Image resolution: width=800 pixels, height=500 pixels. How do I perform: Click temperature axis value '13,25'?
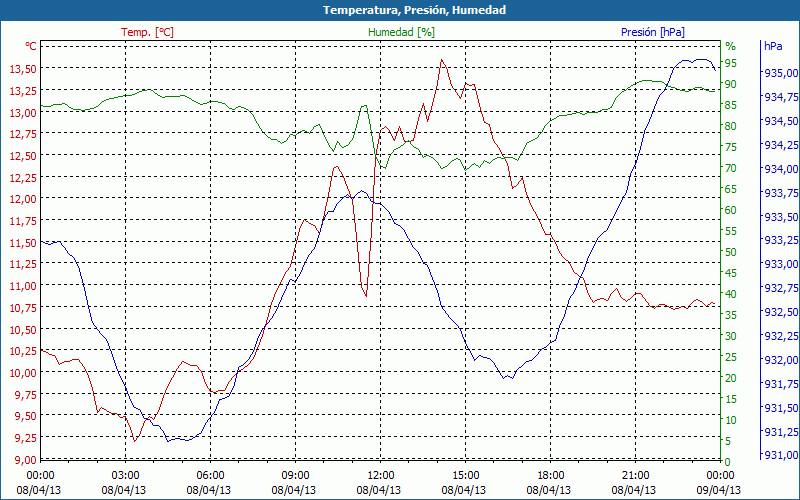coord(23,91)
